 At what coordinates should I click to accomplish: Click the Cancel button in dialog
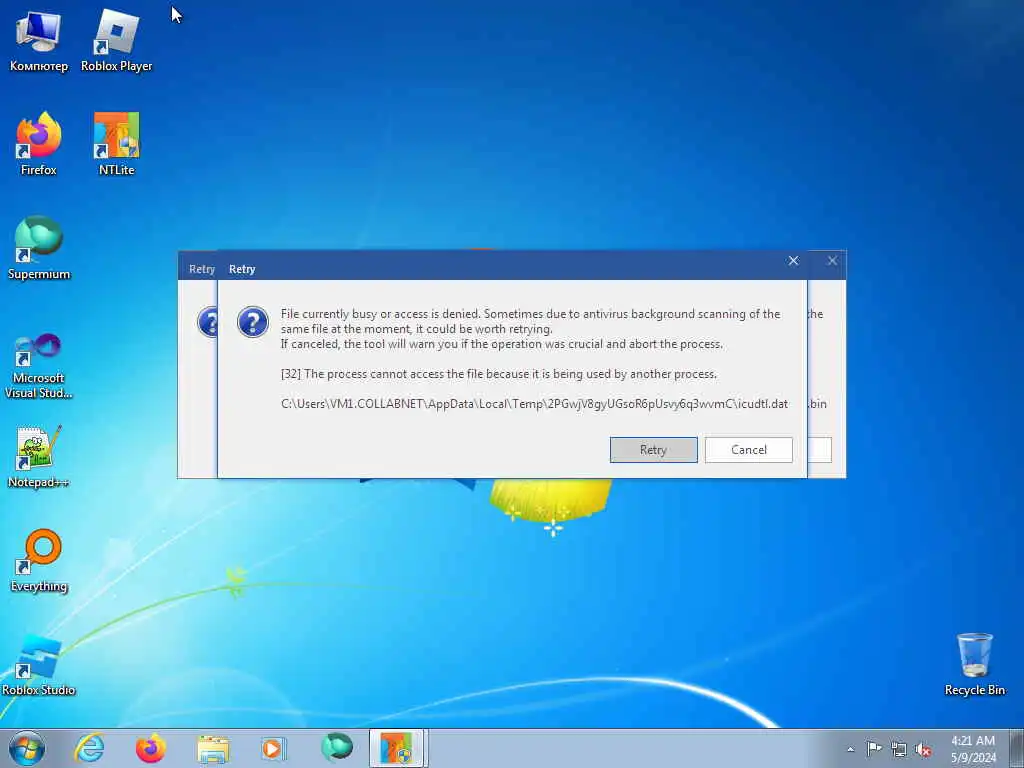[748, 450]
